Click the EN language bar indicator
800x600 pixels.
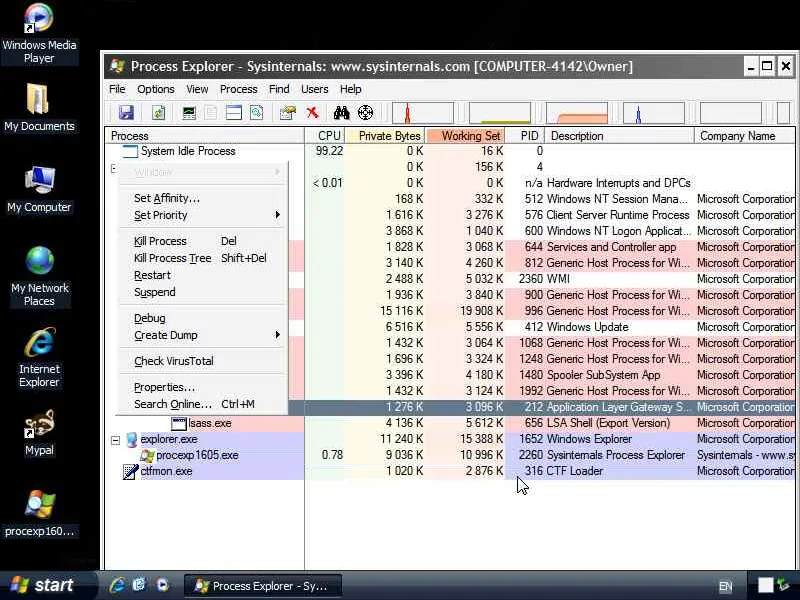[x=726, y=586]
